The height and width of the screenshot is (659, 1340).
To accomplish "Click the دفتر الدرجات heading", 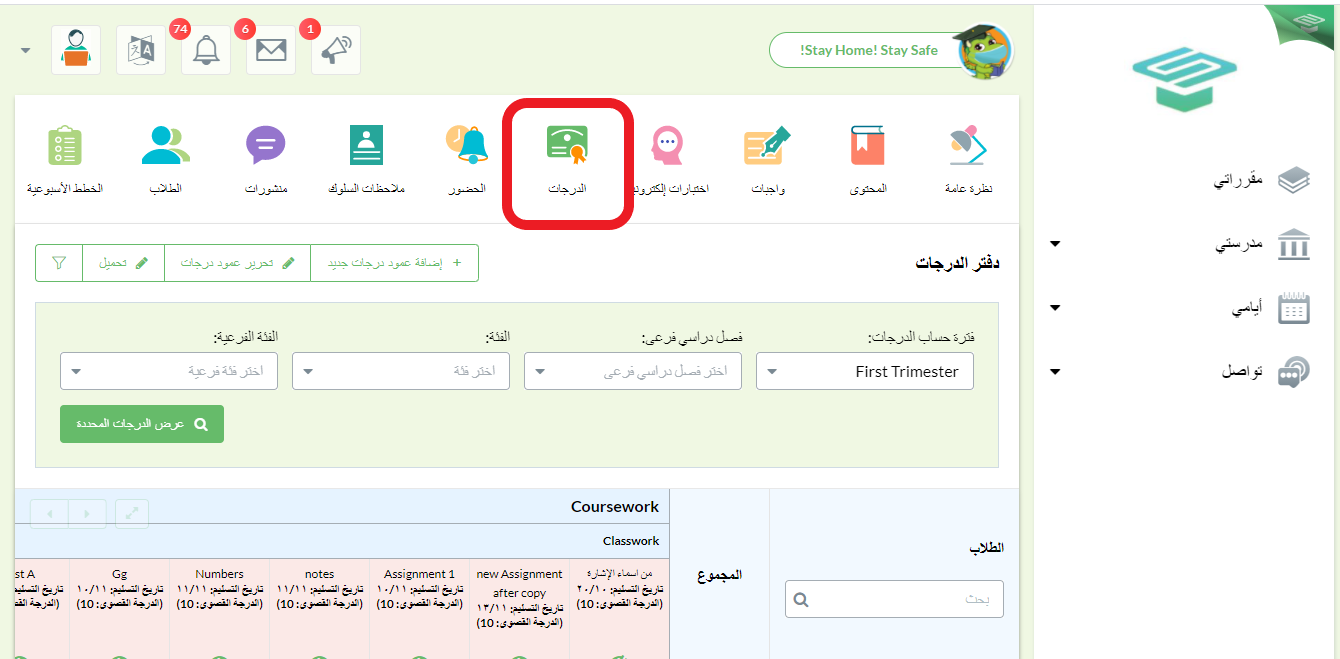I will 958,263.
